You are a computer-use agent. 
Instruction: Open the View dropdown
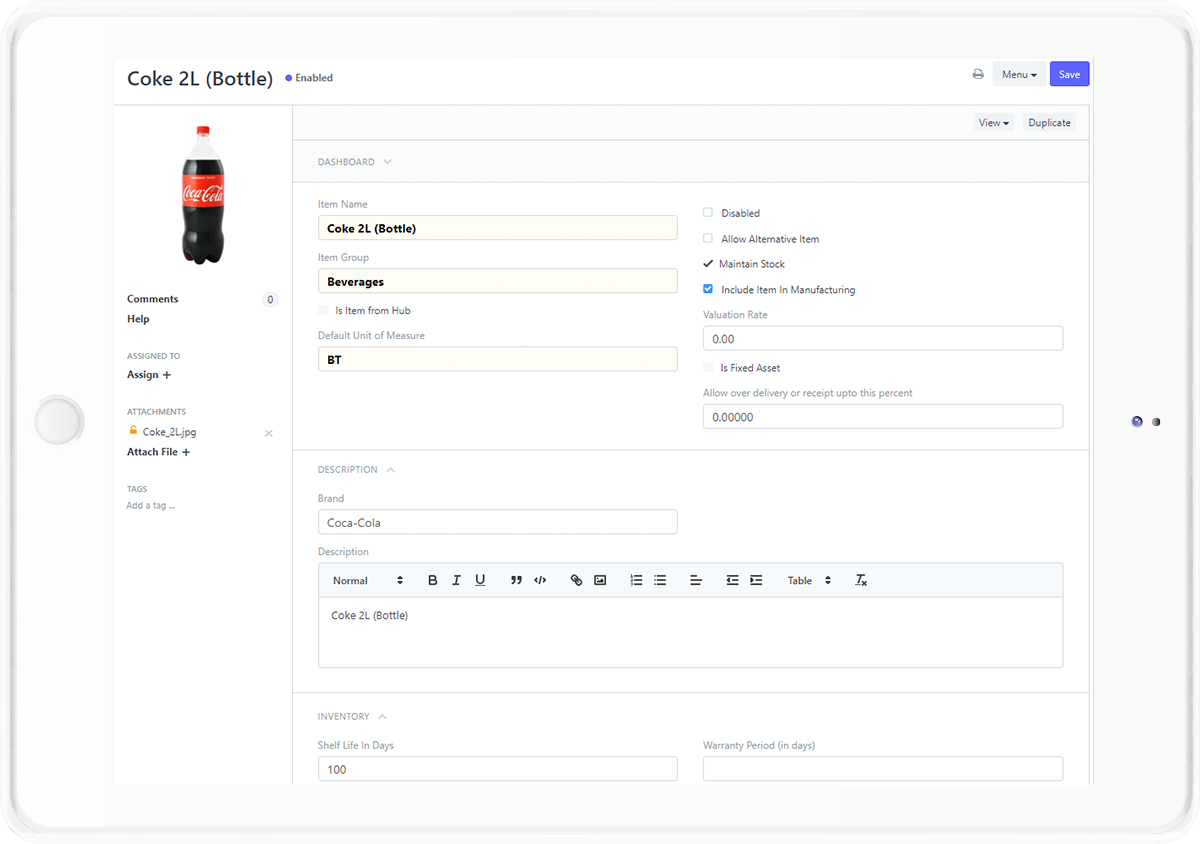[x=993, y=122]
